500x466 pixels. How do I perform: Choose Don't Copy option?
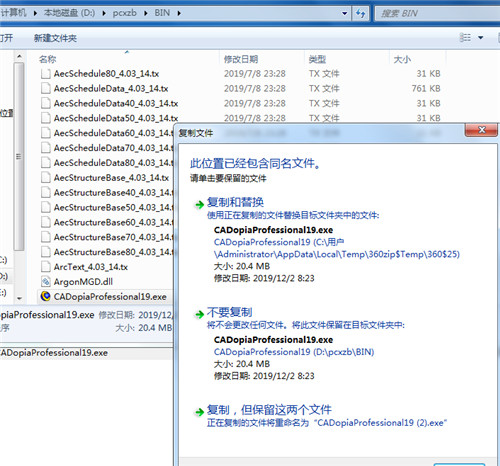tap(229, 312)
